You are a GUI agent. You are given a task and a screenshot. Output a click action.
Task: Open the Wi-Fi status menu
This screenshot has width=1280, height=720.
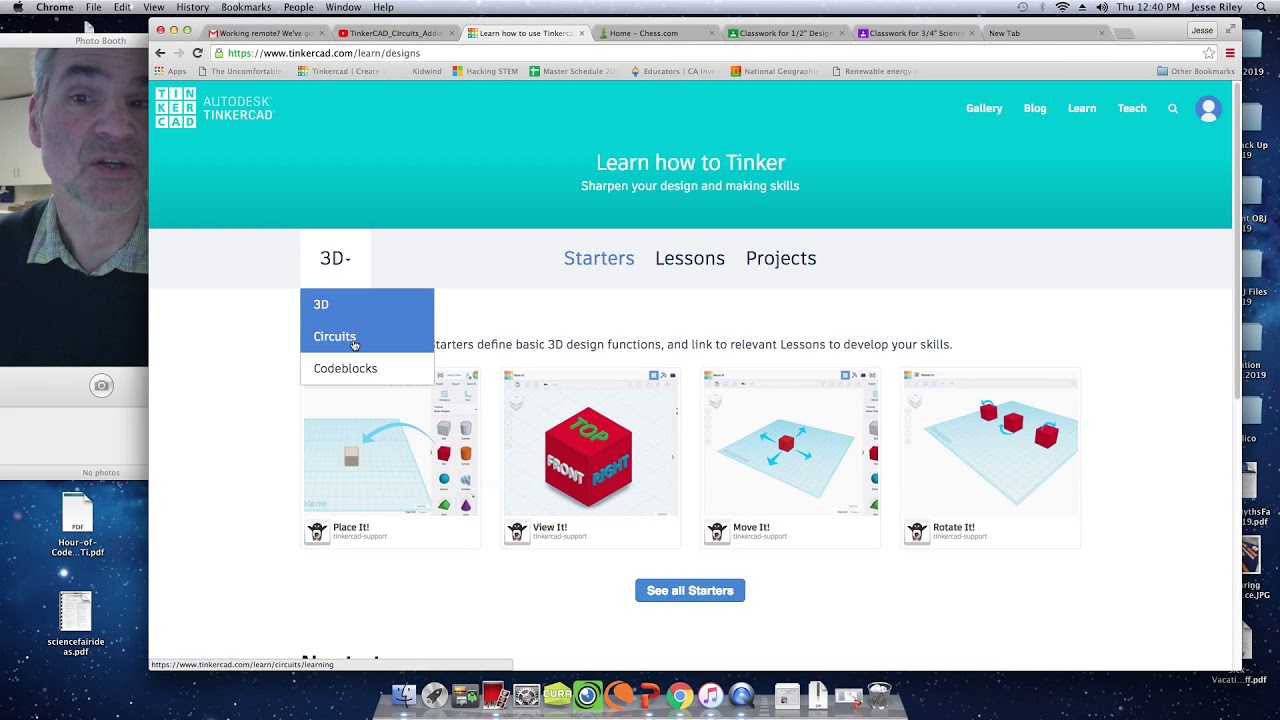tap(1062, 7)
